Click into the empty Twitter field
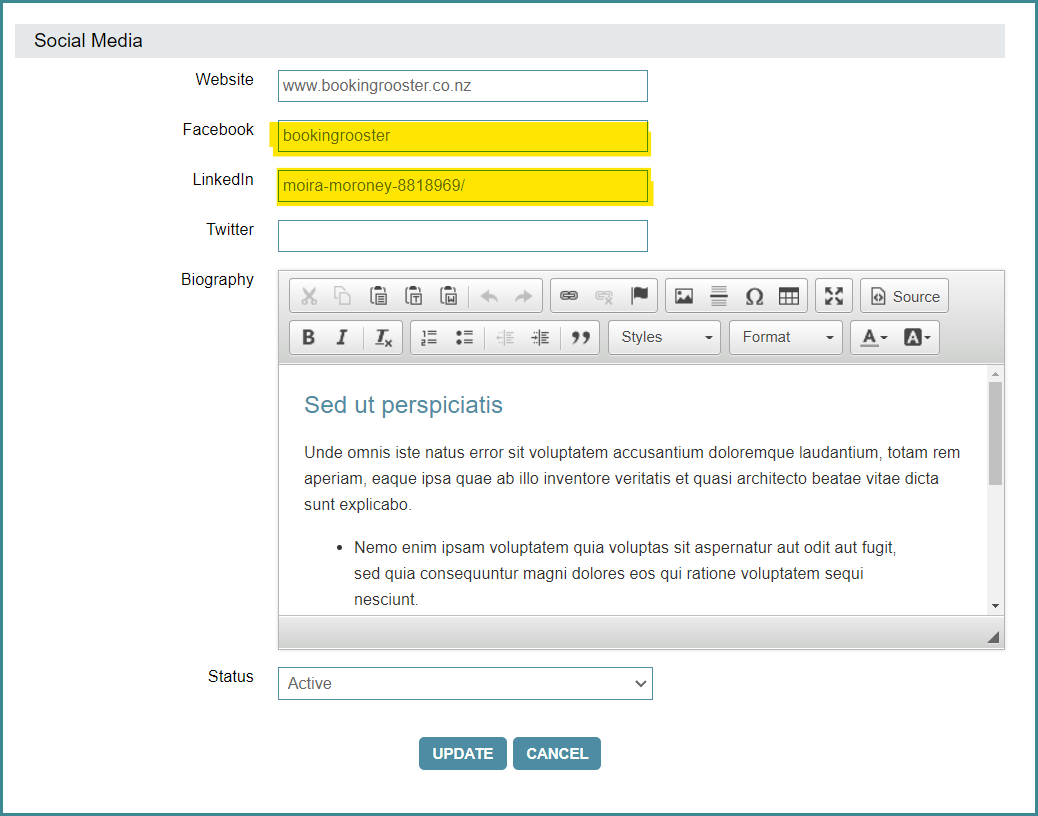 tap(463, 236)
